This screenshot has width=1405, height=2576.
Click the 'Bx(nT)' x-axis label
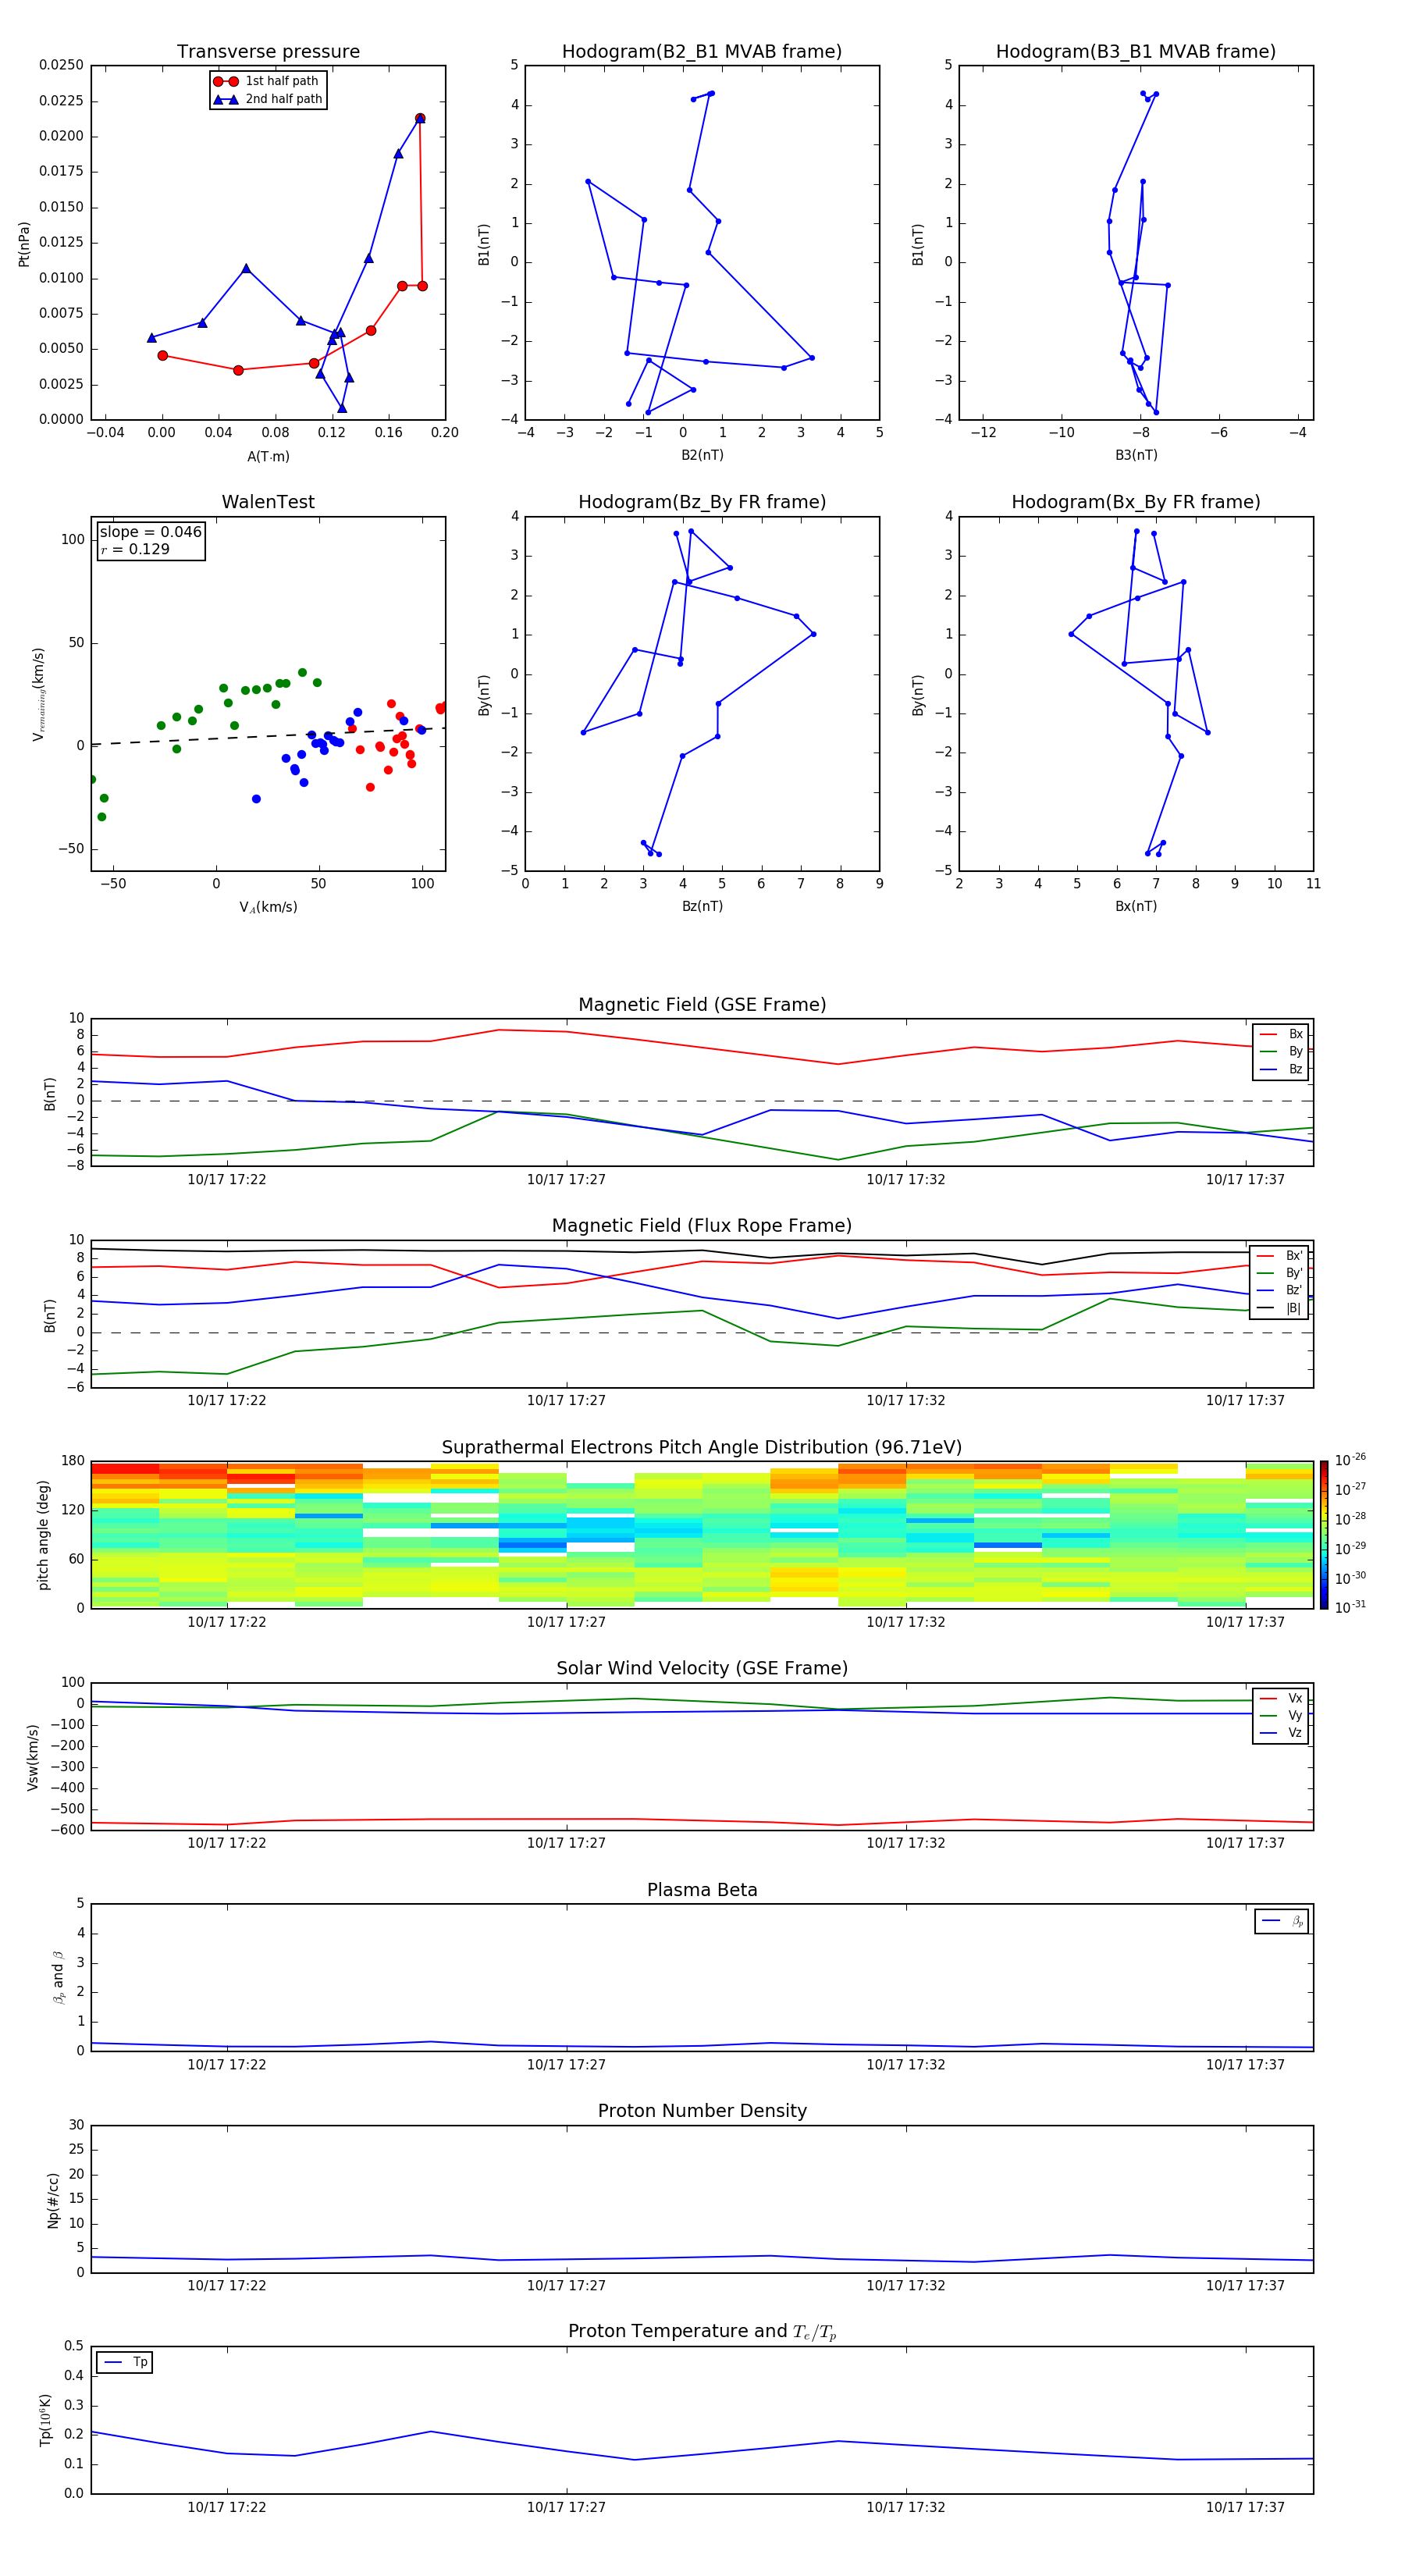coord(1136,906)
